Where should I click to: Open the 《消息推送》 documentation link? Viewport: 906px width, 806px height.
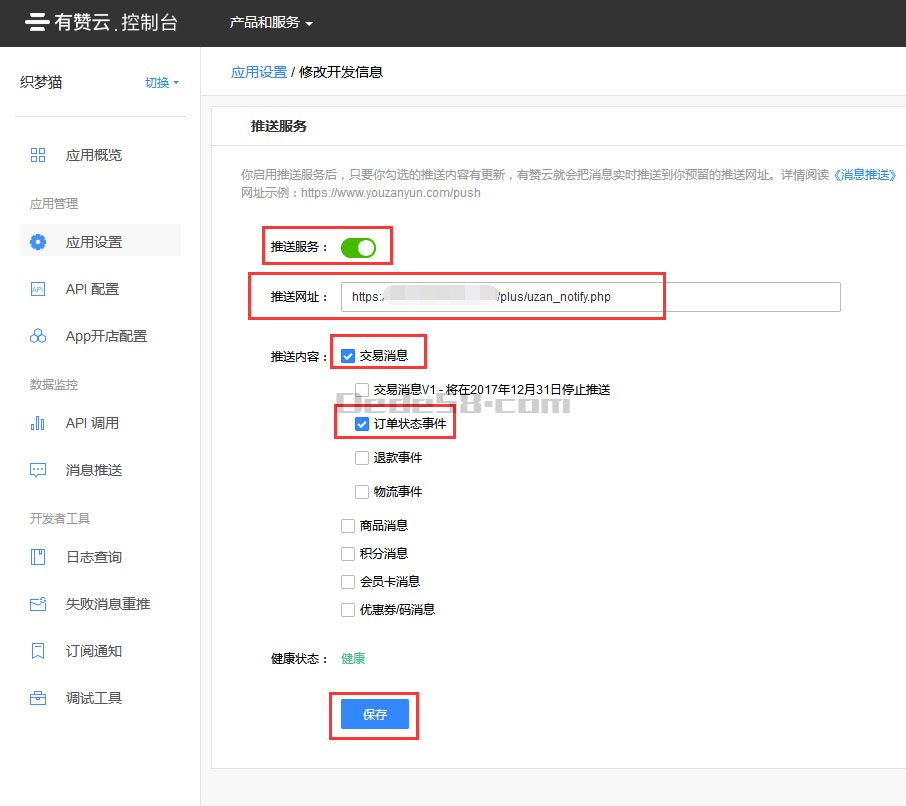(865, 174)
